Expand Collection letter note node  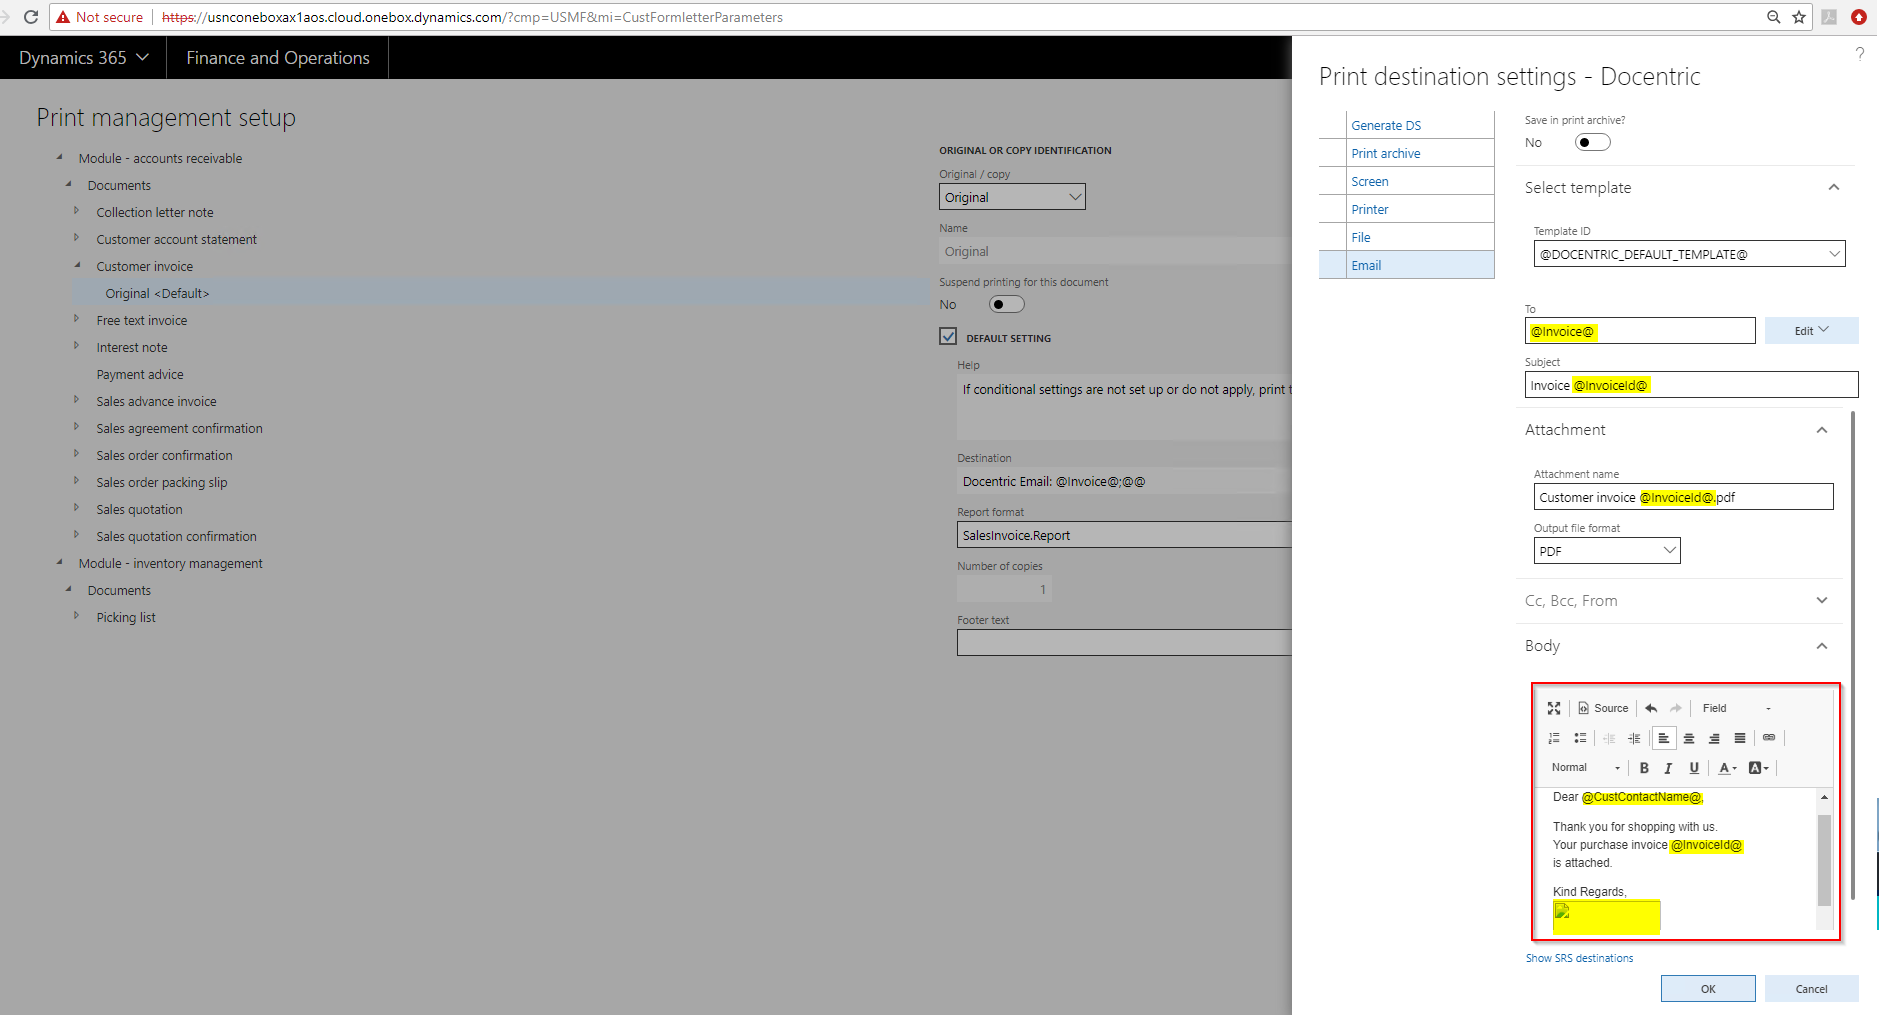[x=76, y=211]
